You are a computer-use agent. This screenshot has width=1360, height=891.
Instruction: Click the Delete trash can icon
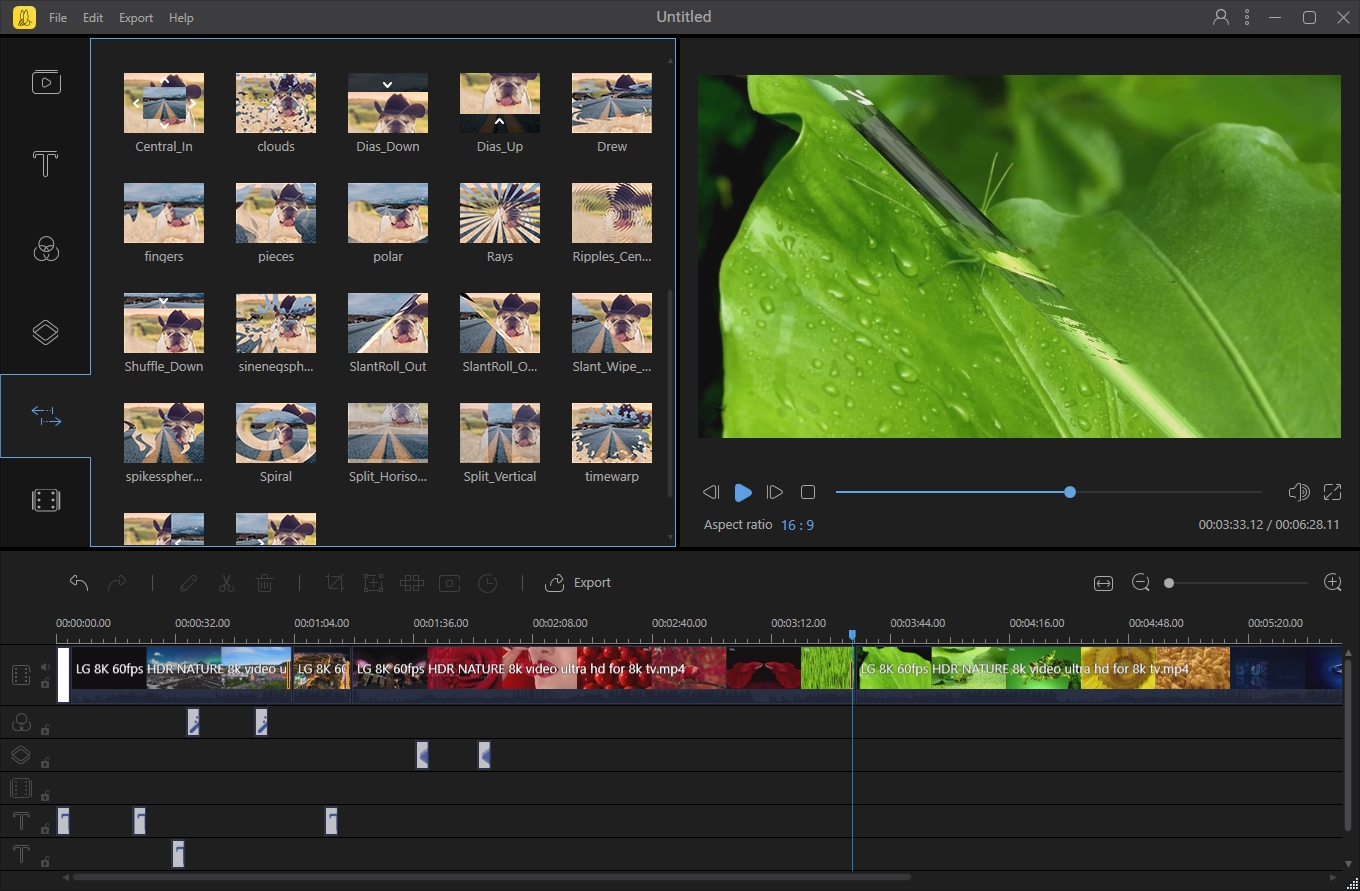pos(264,583)
